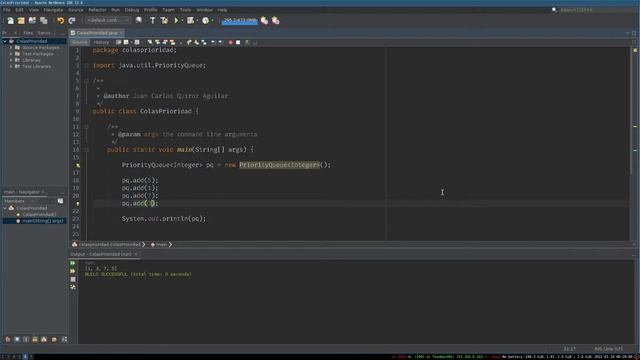Expand the Test Packages node

tap(11, 54)
